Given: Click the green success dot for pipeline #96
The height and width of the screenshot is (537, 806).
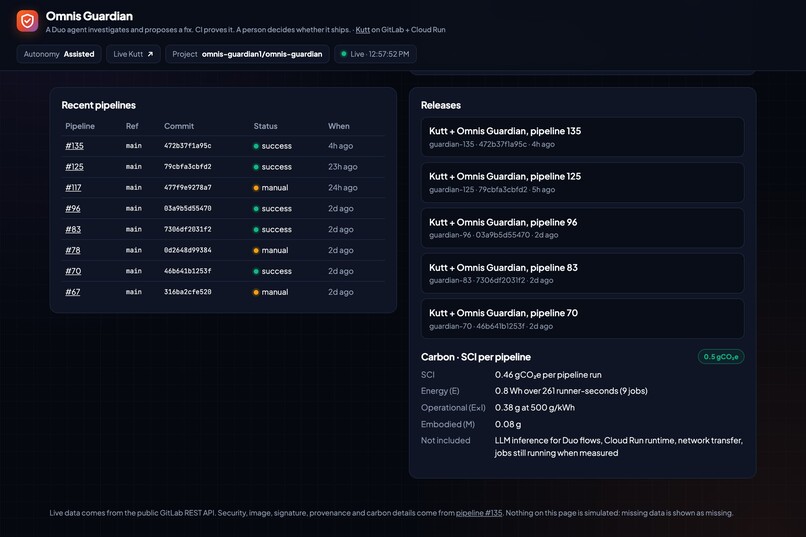Looking at the screenshot, I should [256, 209].
